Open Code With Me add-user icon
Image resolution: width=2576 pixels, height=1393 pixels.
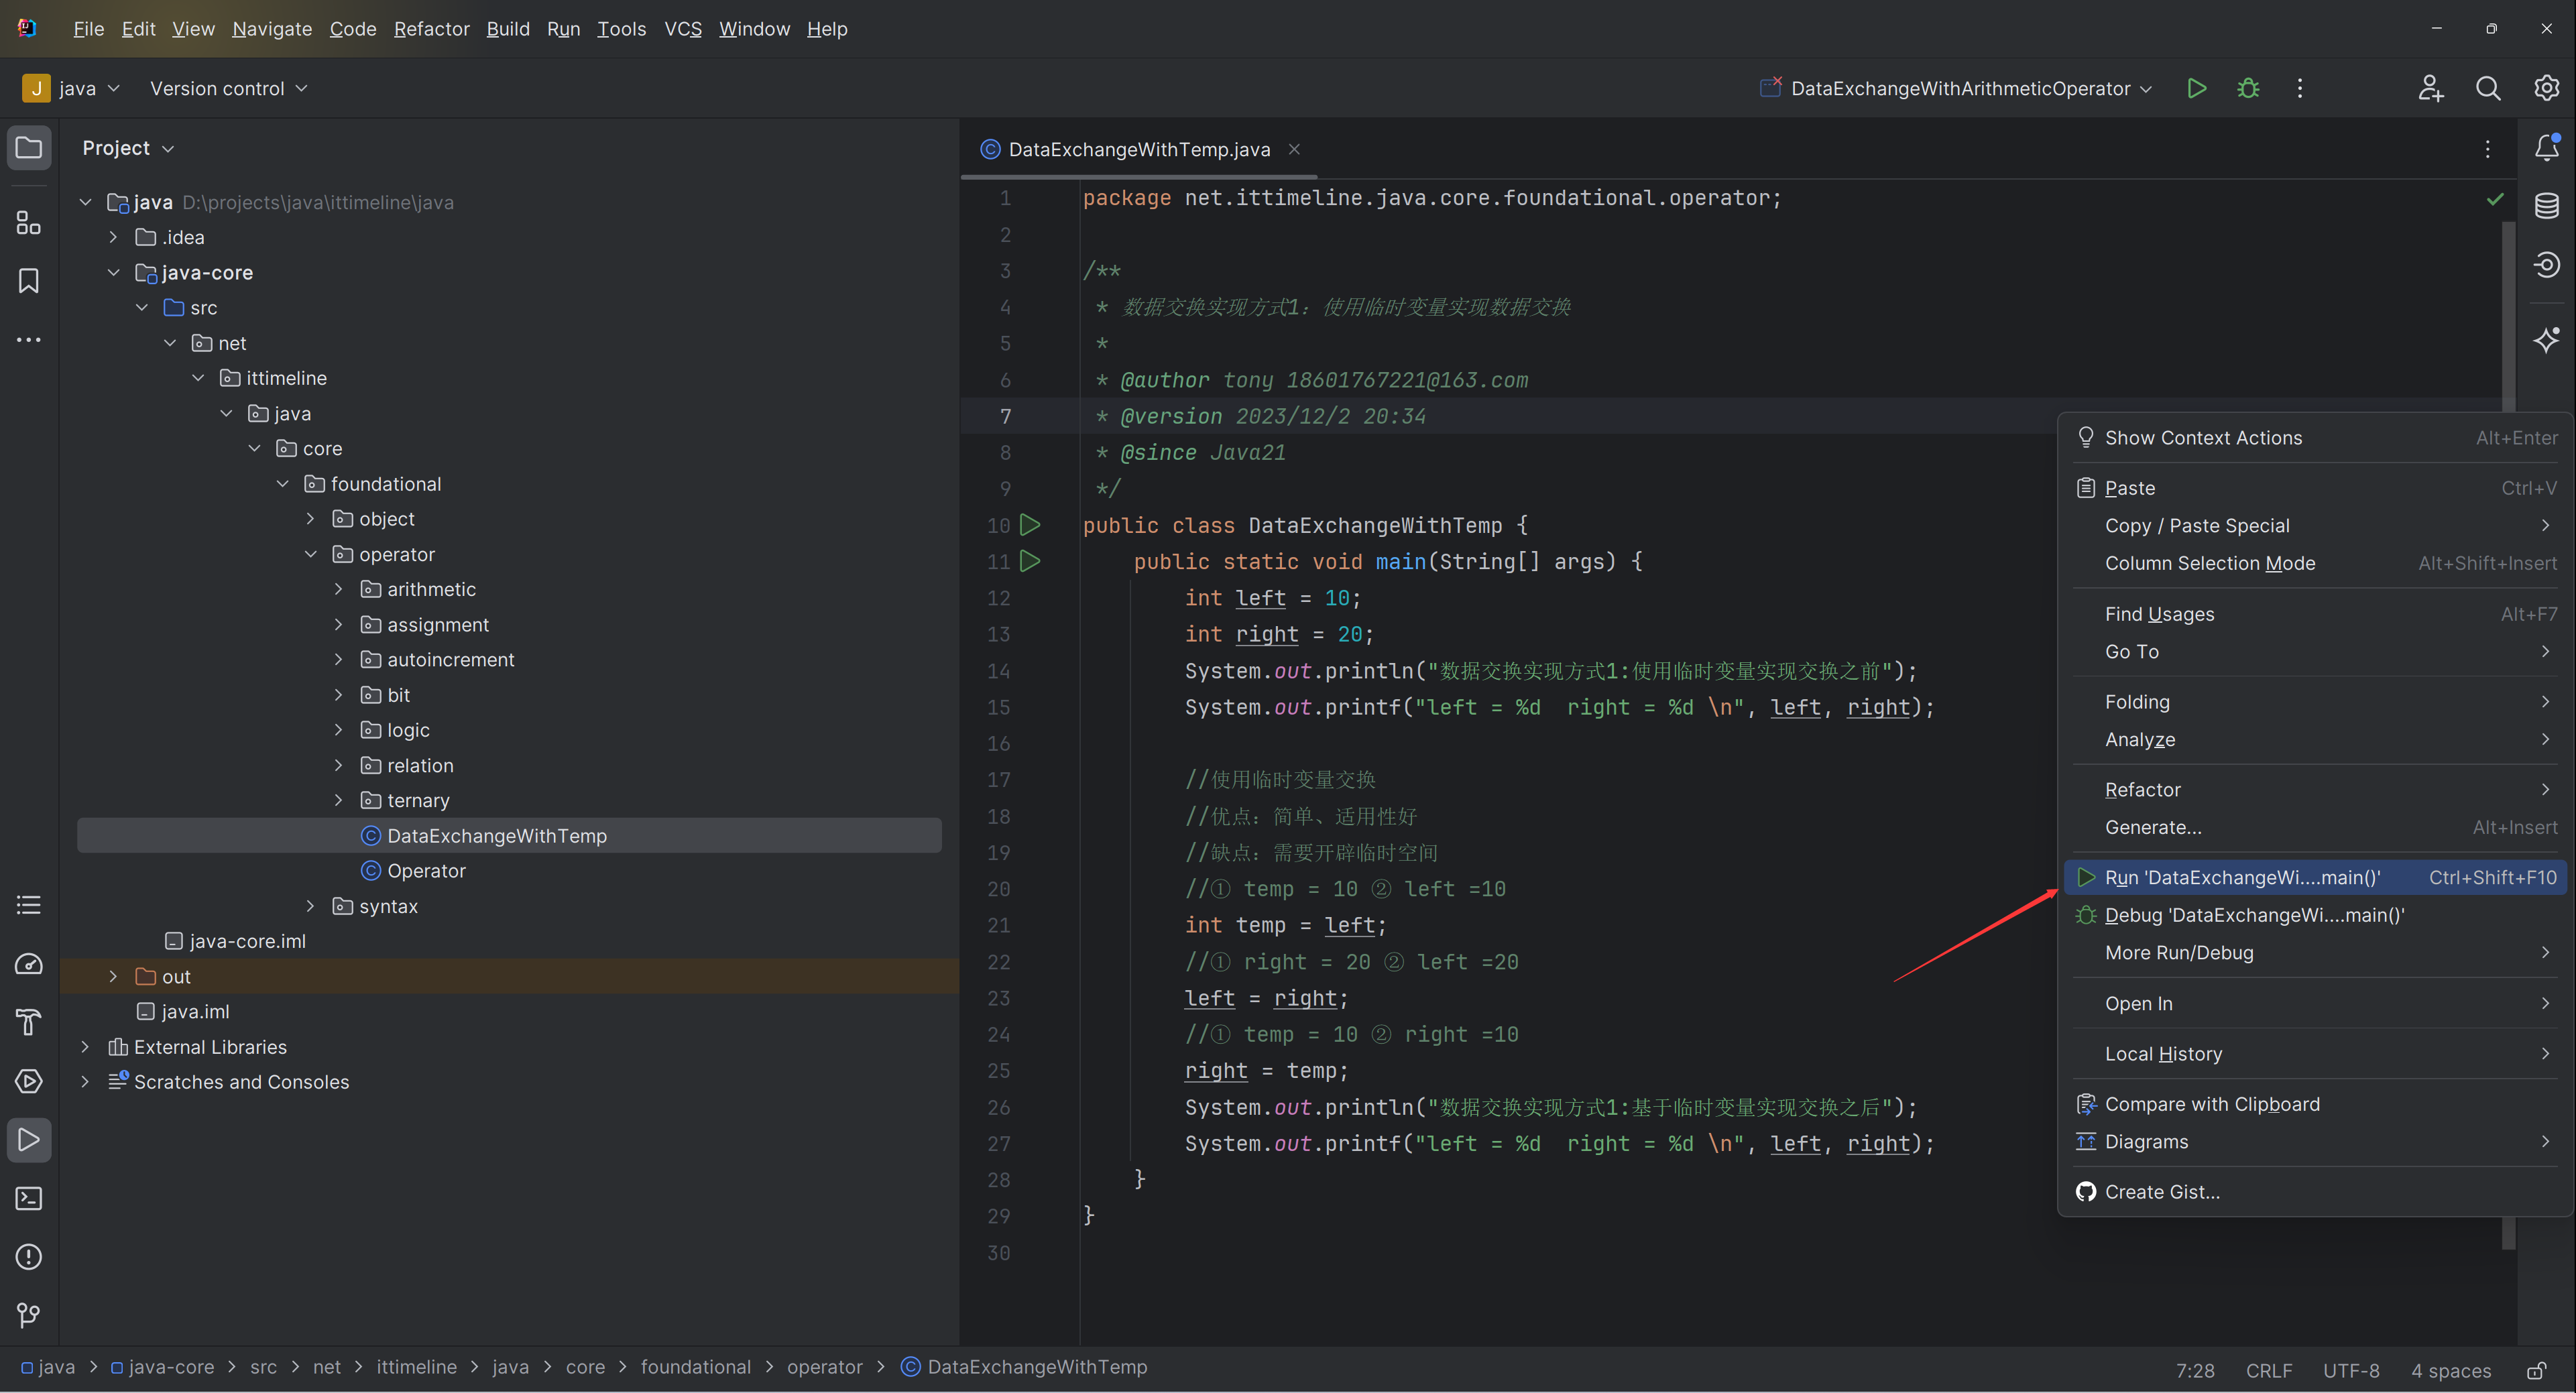2431,88
